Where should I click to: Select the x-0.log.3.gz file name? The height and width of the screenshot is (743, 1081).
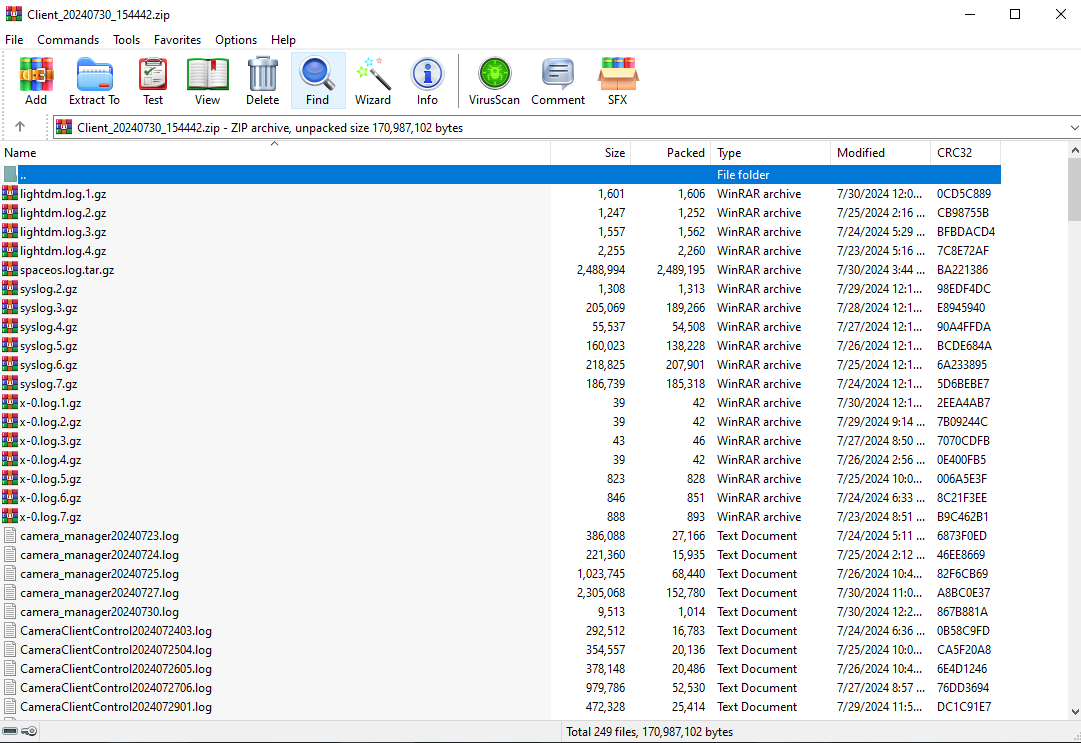click(51, 441)
